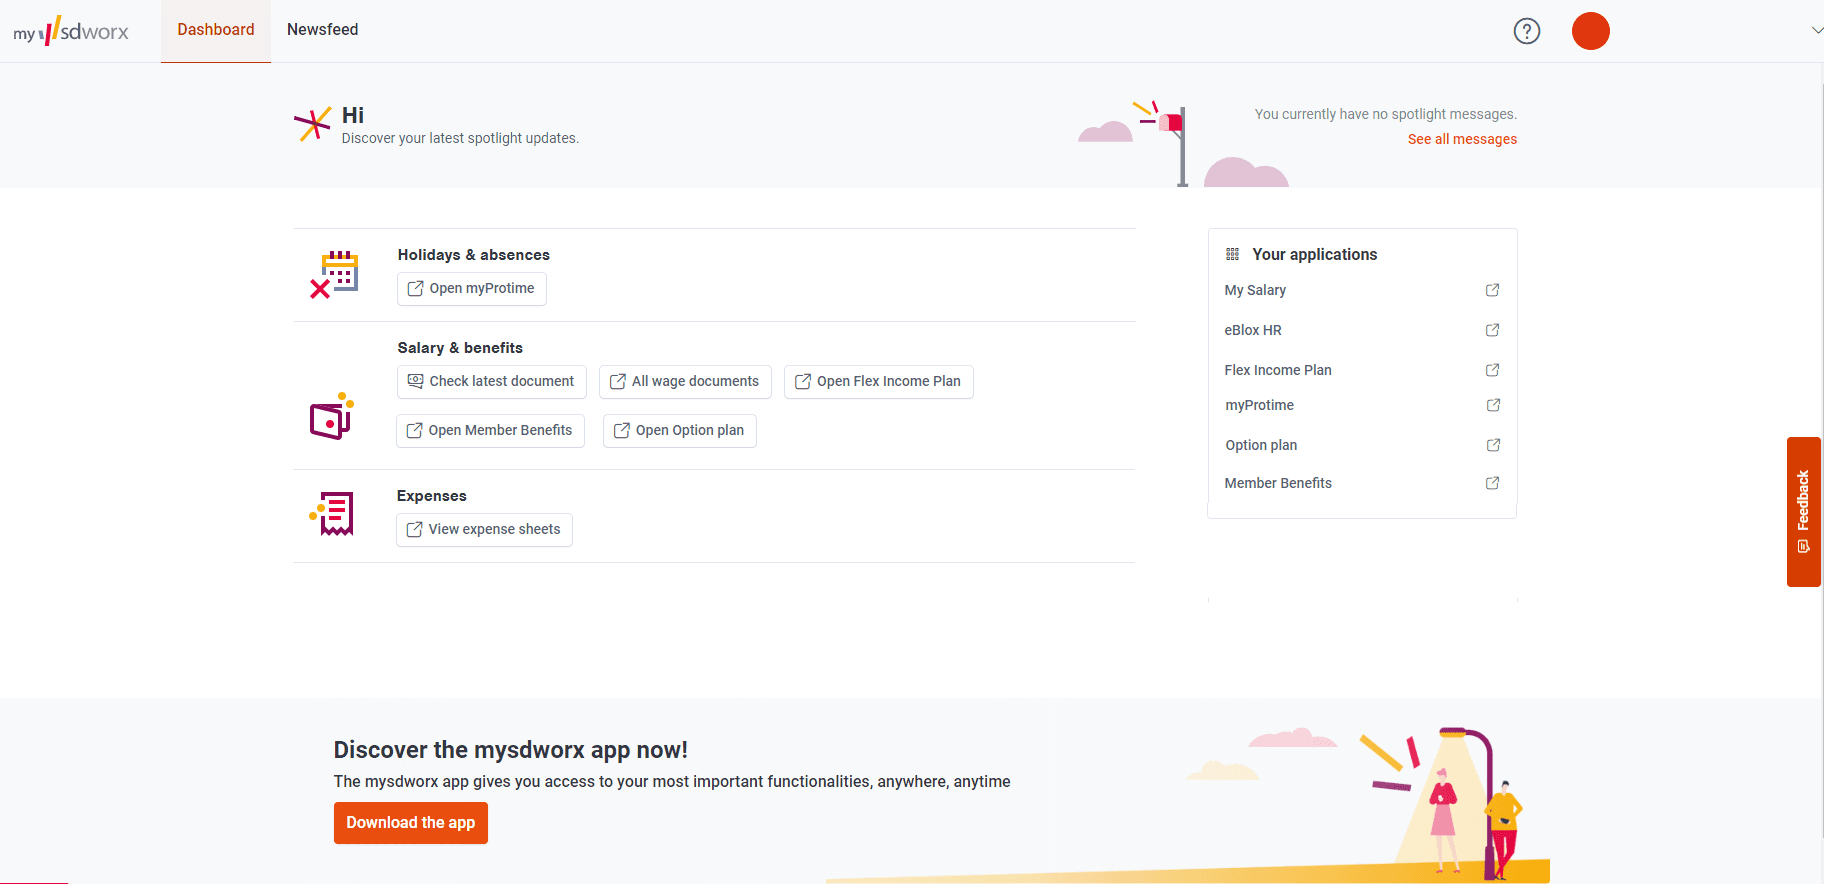Switch to the Dashboard tab
This screenshot has height=884, width=1824.
coord(216,30)
